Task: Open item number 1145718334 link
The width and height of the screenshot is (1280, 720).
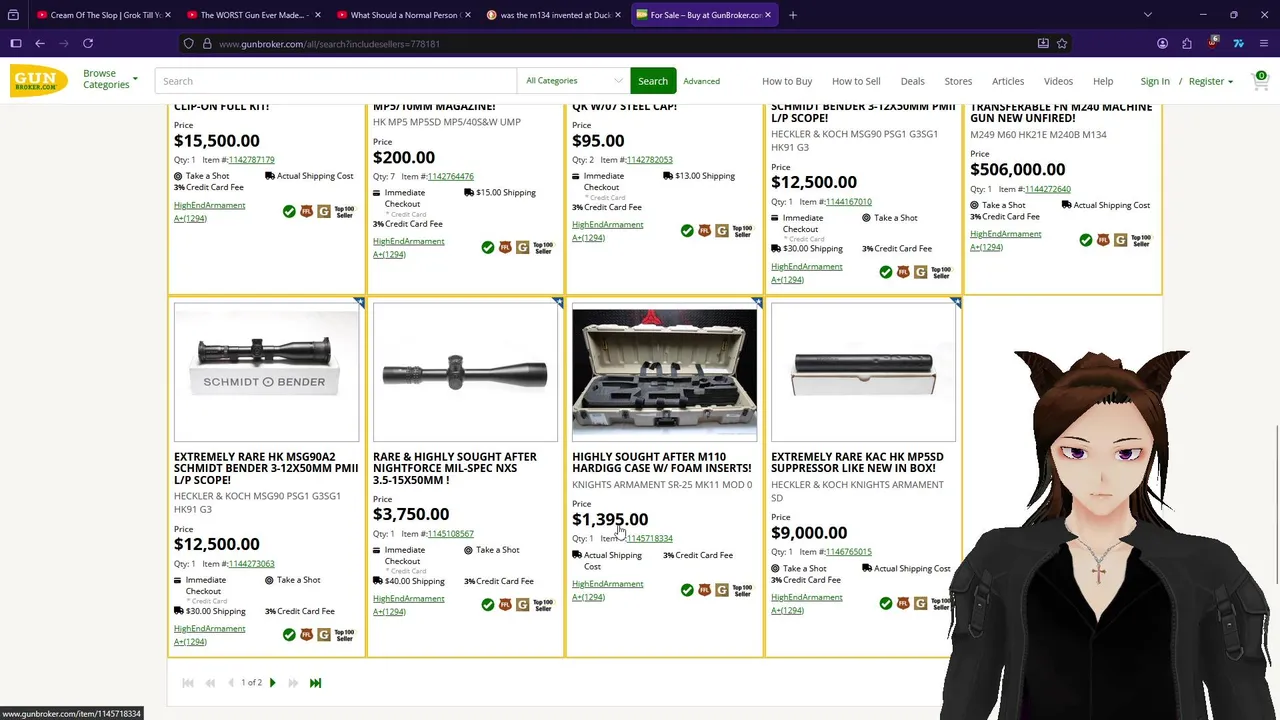Action: 649,538
